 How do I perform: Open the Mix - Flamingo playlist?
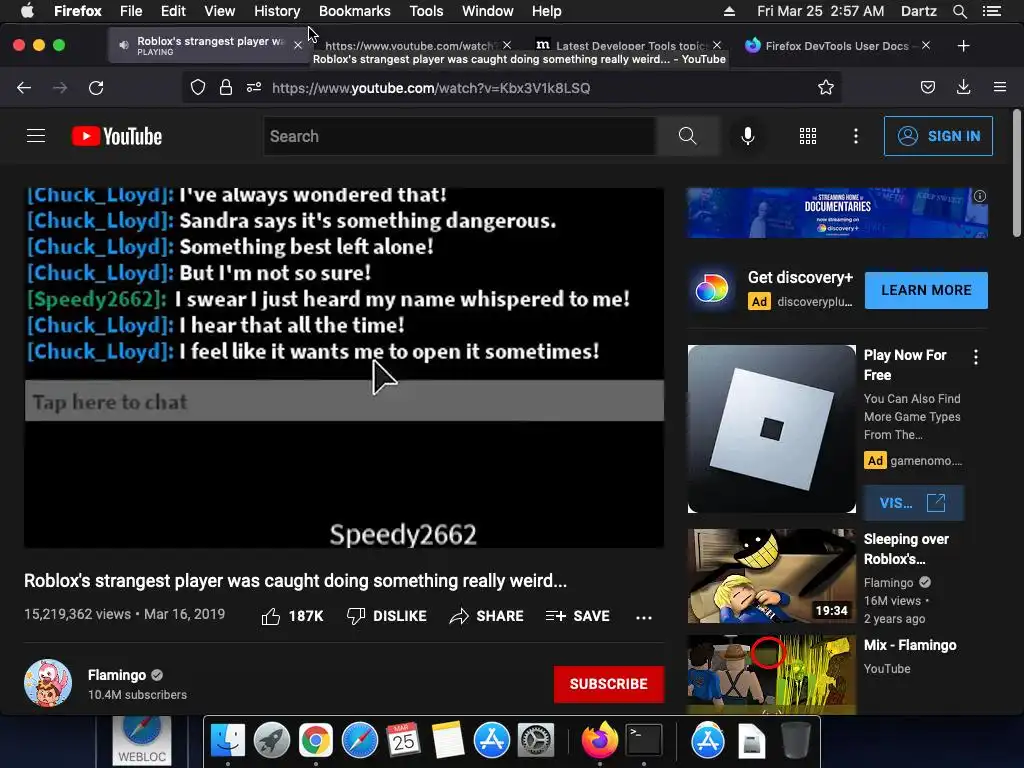pos(910,645)
